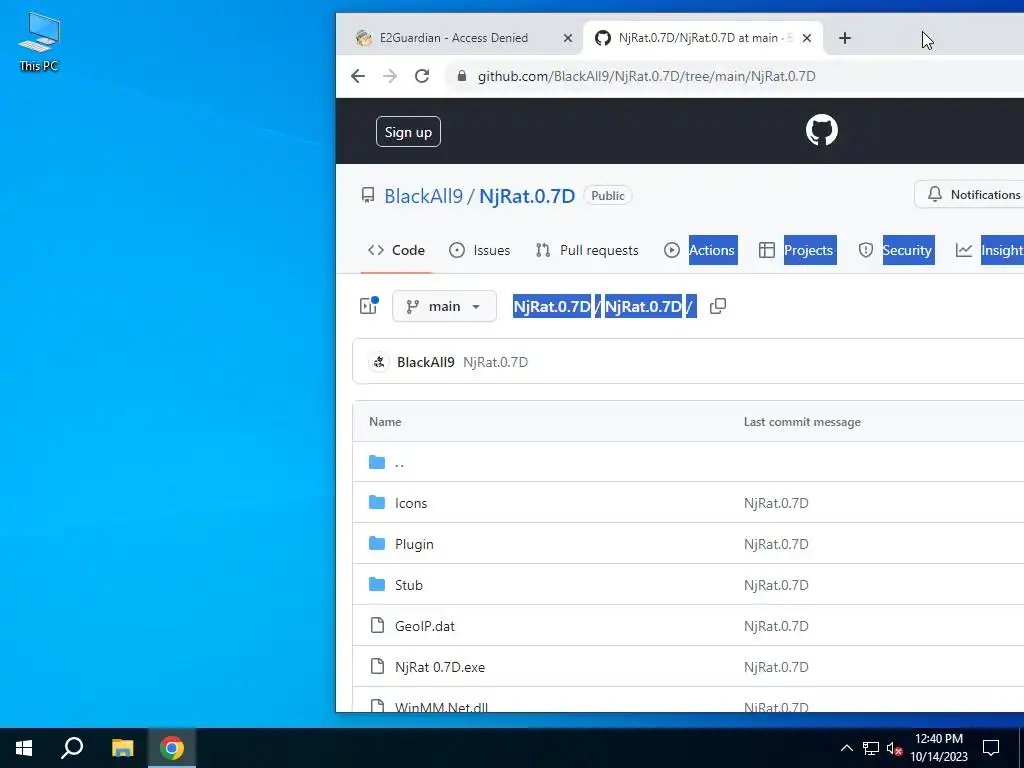Close the NjRat.0.7D GitHub tab

807,38
